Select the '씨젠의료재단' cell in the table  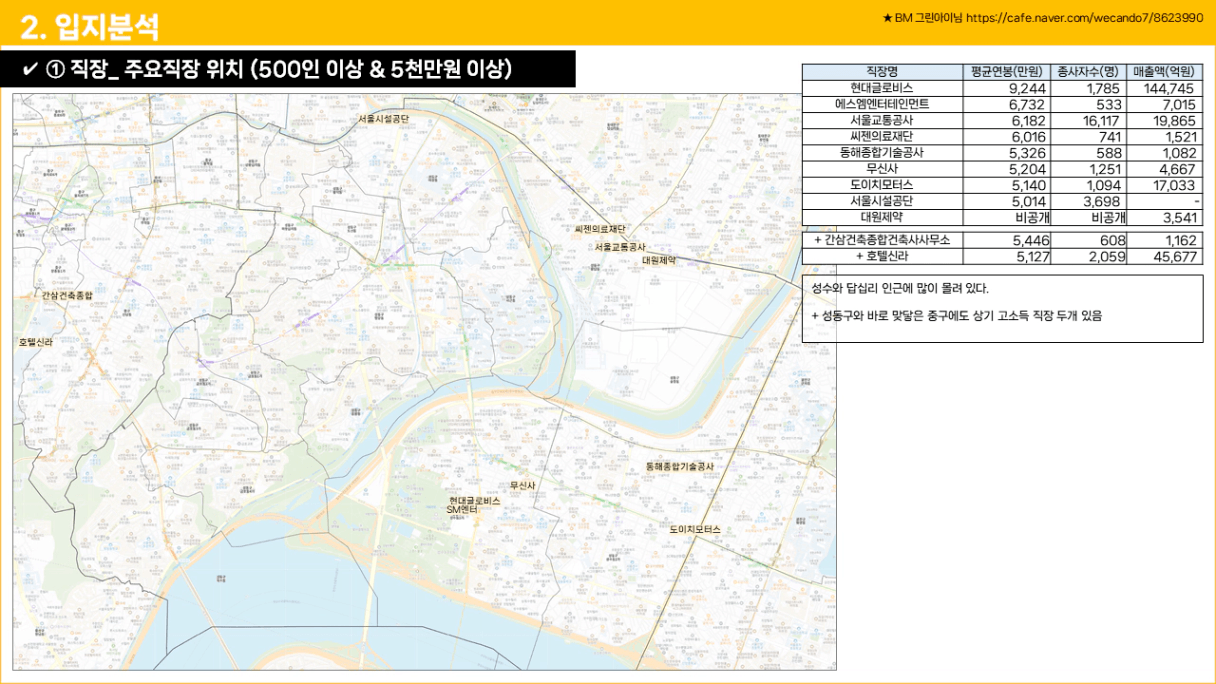[x=882, y=136]
